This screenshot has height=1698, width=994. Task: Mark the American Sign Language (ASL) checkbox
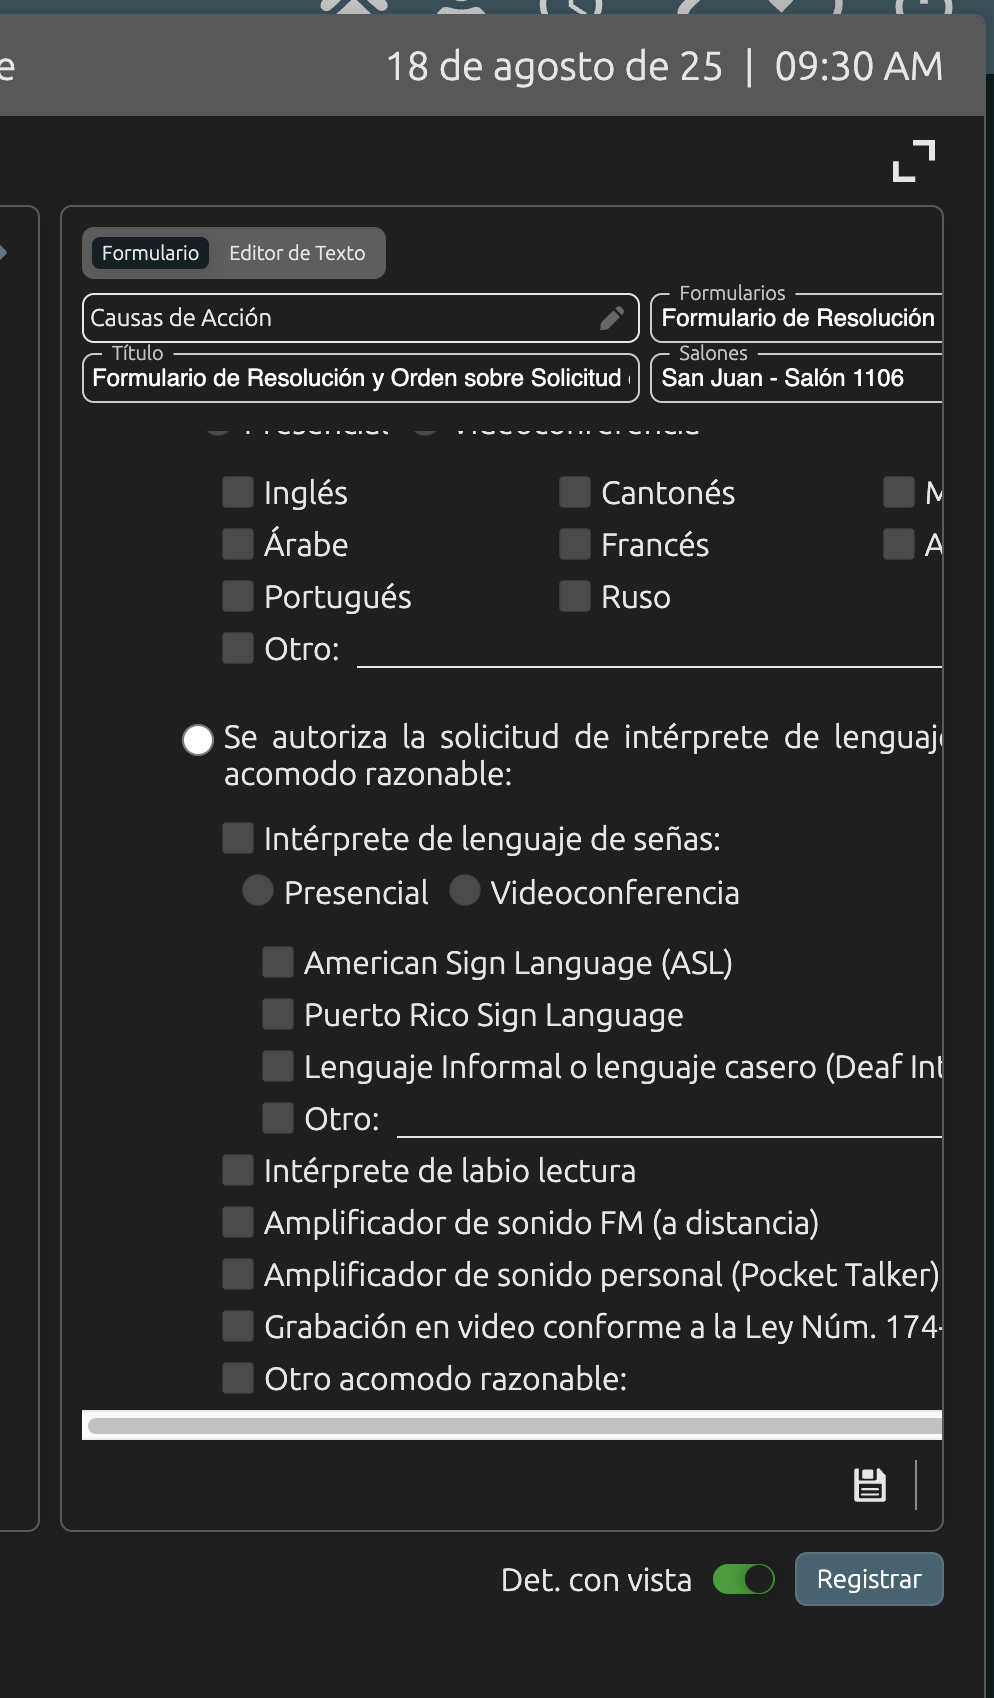pos(278,962)
